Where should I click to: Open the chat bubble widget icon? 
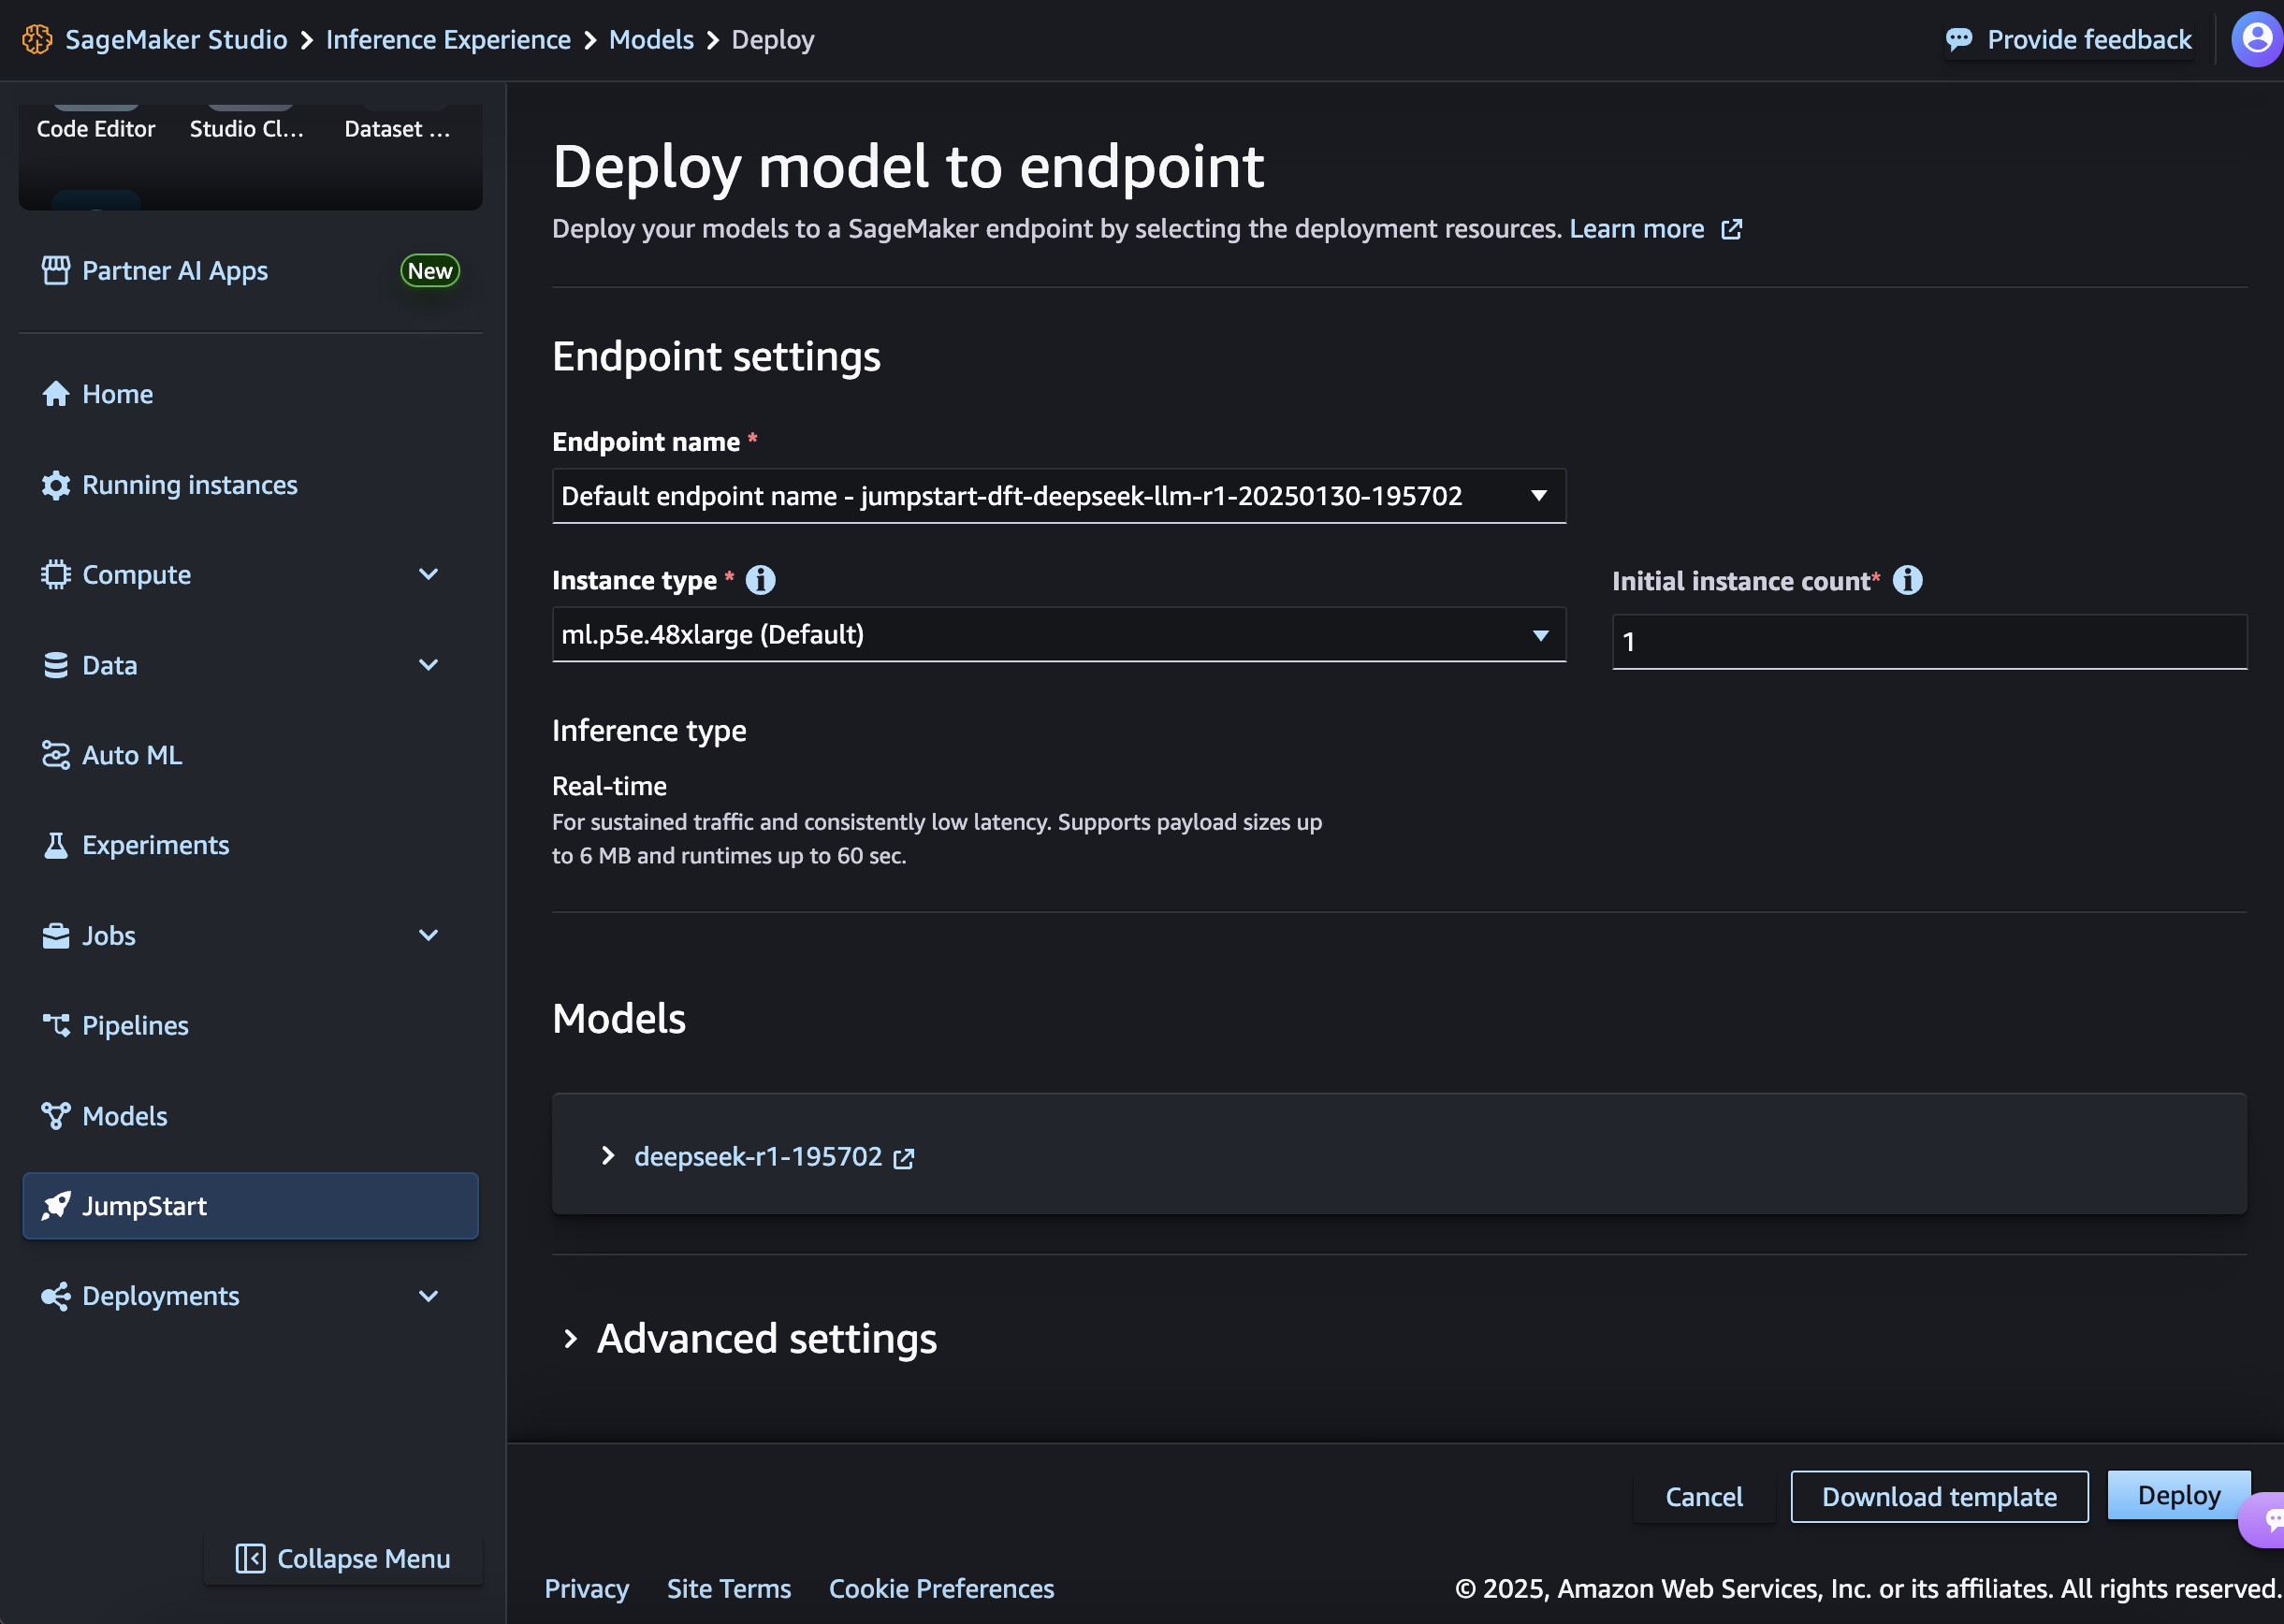pos(2268,1520)
